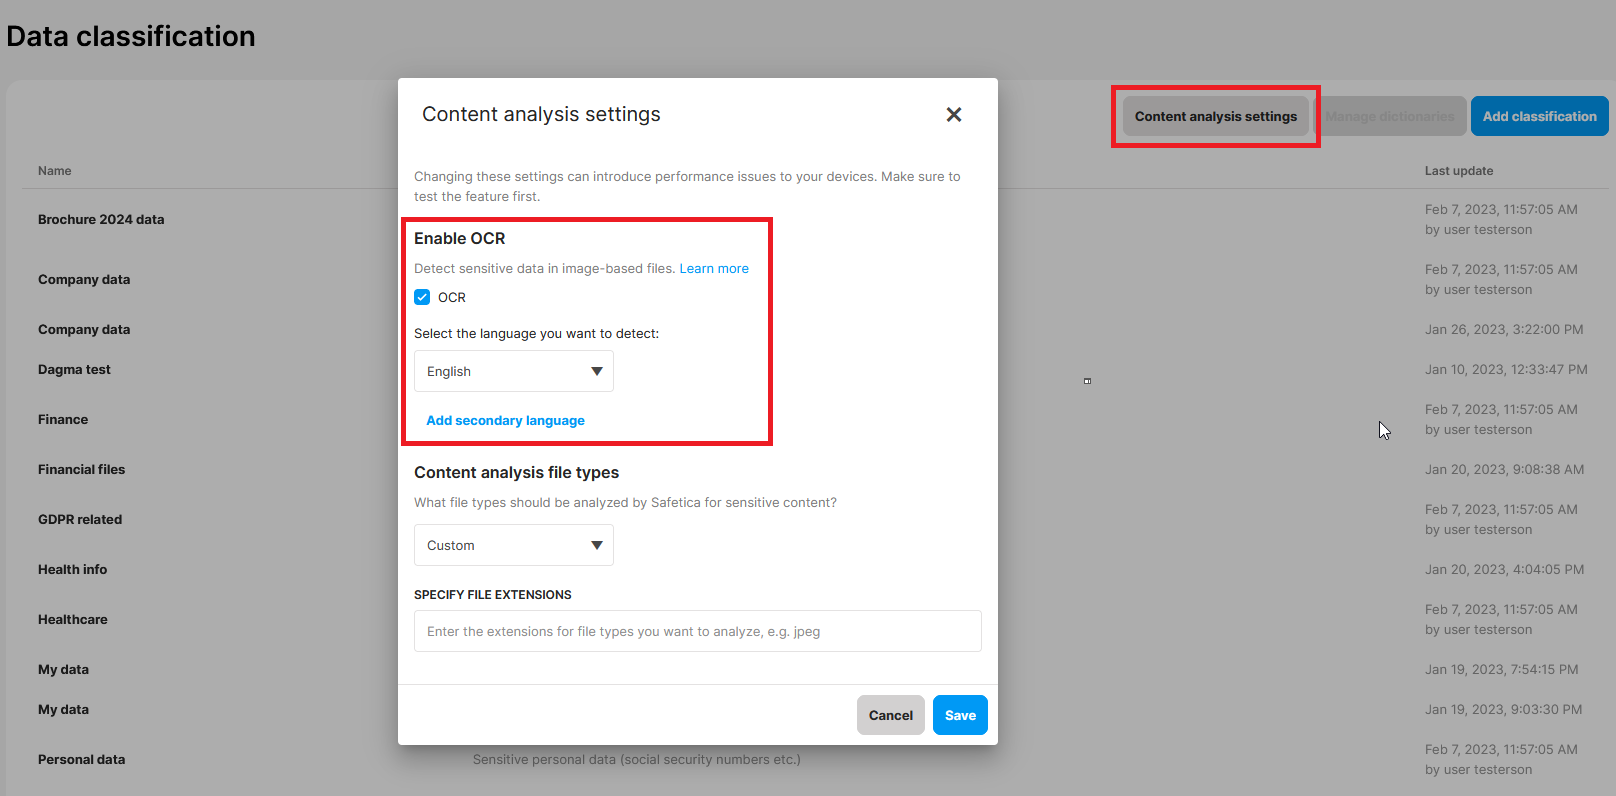Open the GDPR related classification
This screenshot has height=796, width=1616.
(80, 519)
